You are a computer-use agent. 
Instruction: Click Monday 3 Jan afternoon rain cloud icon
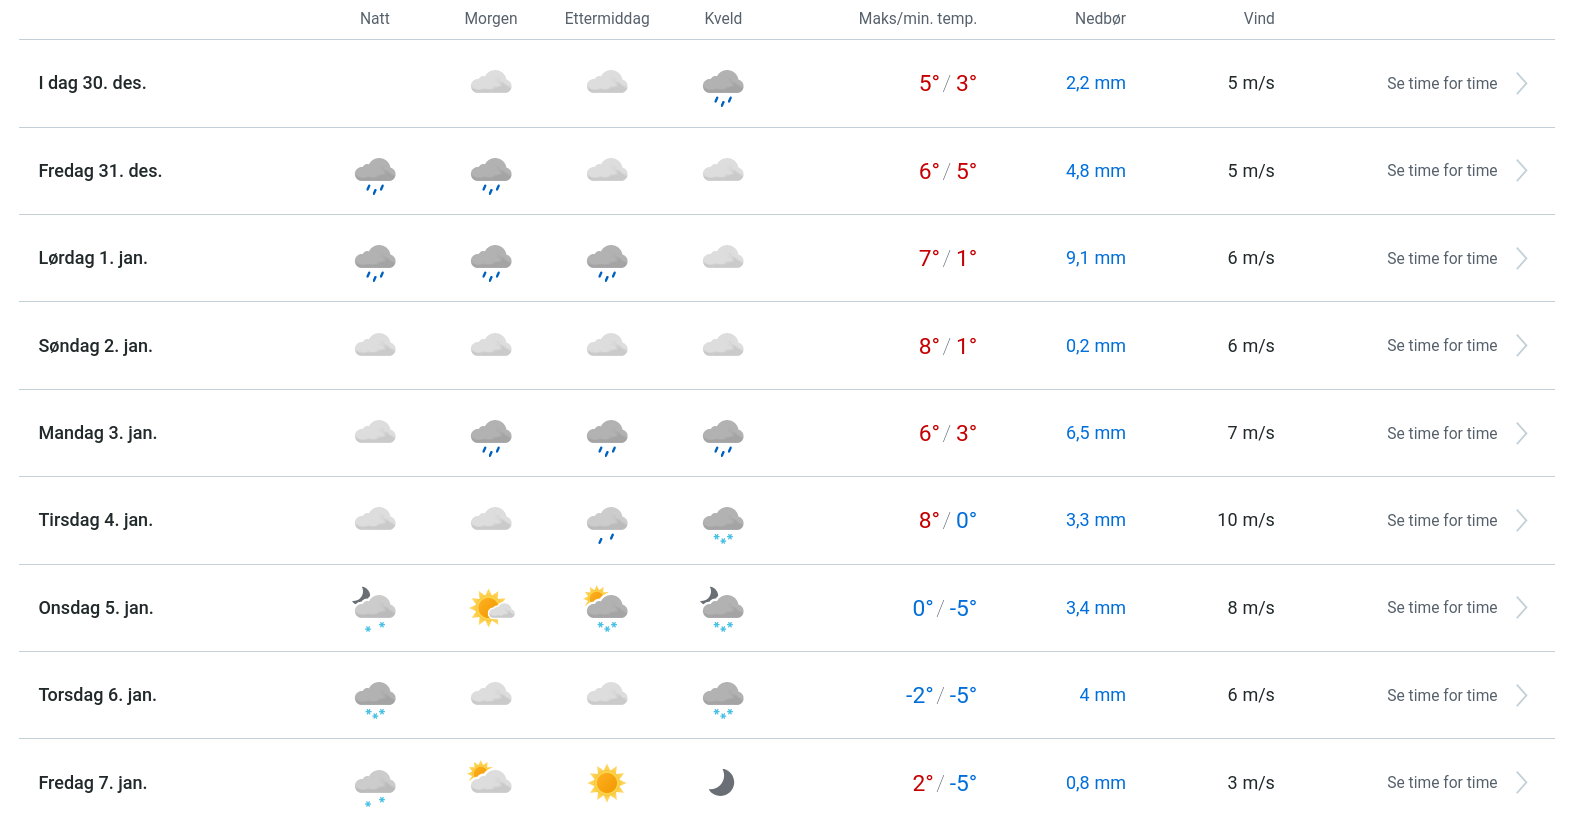coord(607,437)
